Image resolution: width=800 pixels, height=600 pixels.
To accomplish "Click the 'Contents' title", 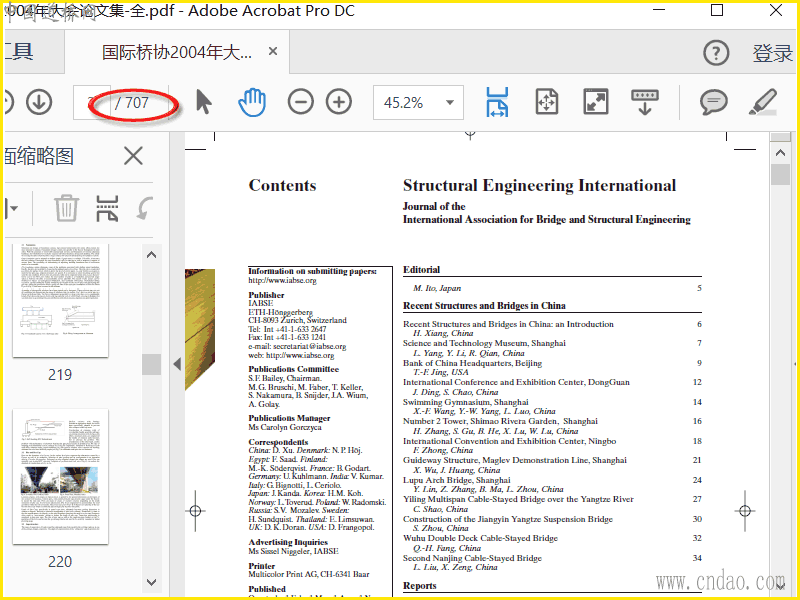I will click(283, 185).
